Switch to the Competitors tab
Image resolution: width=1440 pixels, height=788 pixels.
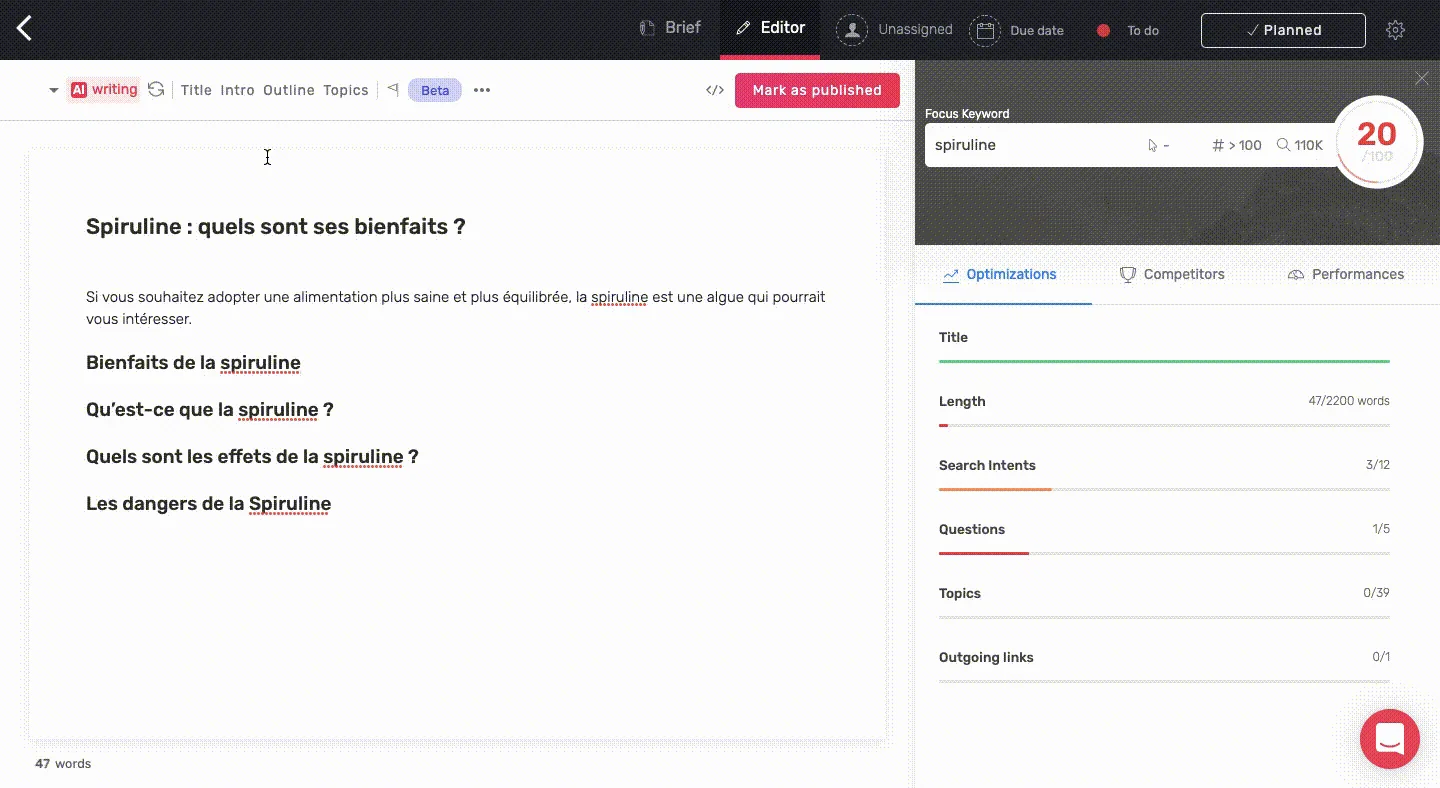(x=1172, y=274)
